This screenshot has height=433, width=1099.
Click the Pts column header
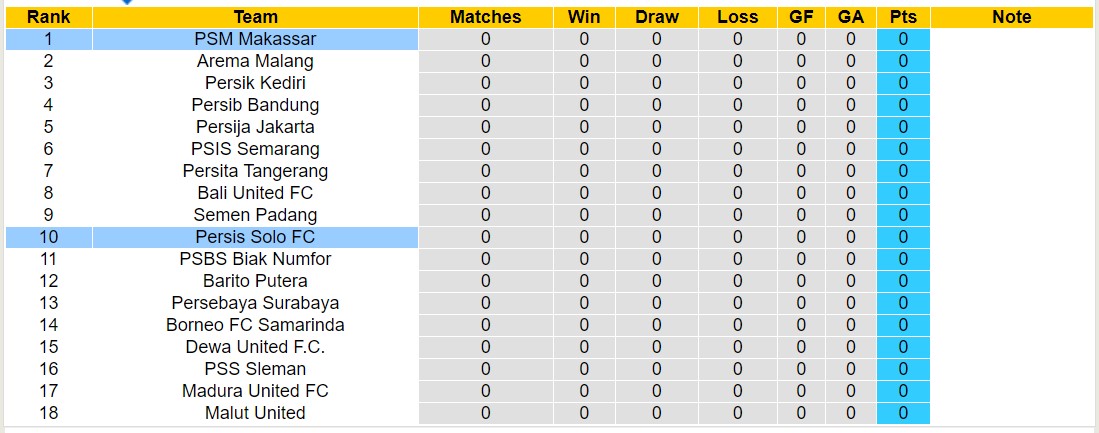[x=903, y=17]
